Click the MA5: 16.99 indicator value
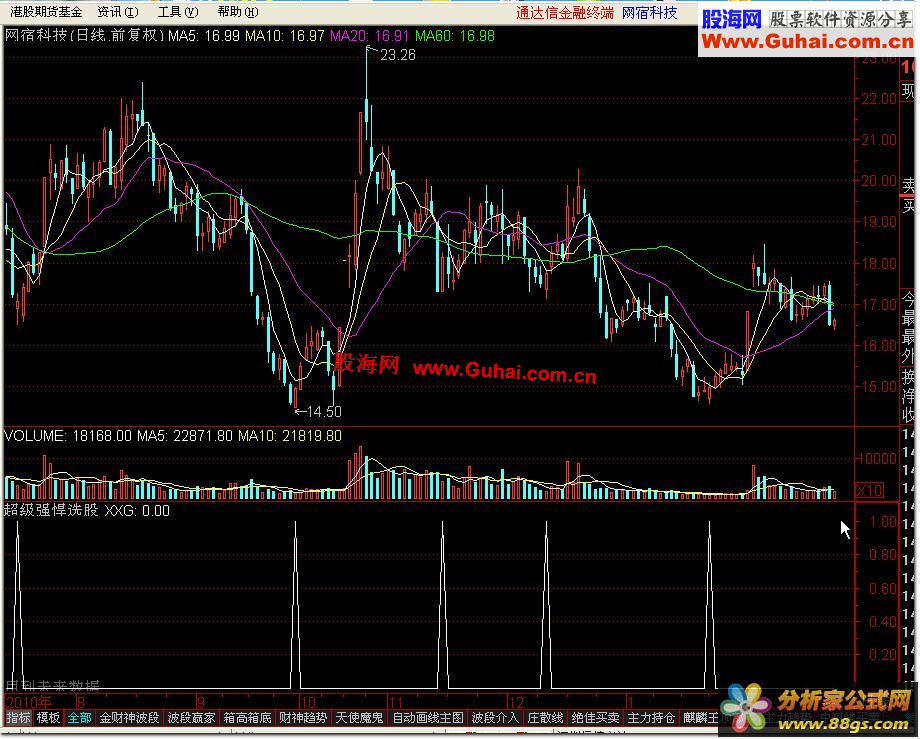The height and width of the screenshot is (739, 920). [204, 36]
